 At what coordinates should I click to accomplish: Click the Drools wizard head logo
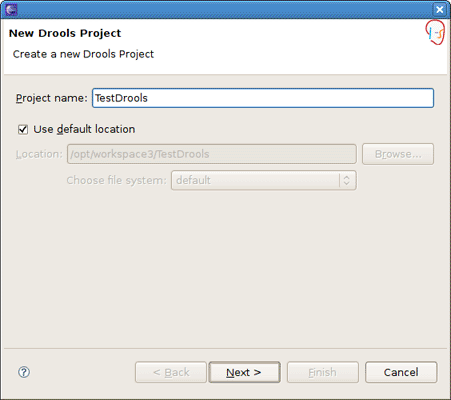coord(435,32)
